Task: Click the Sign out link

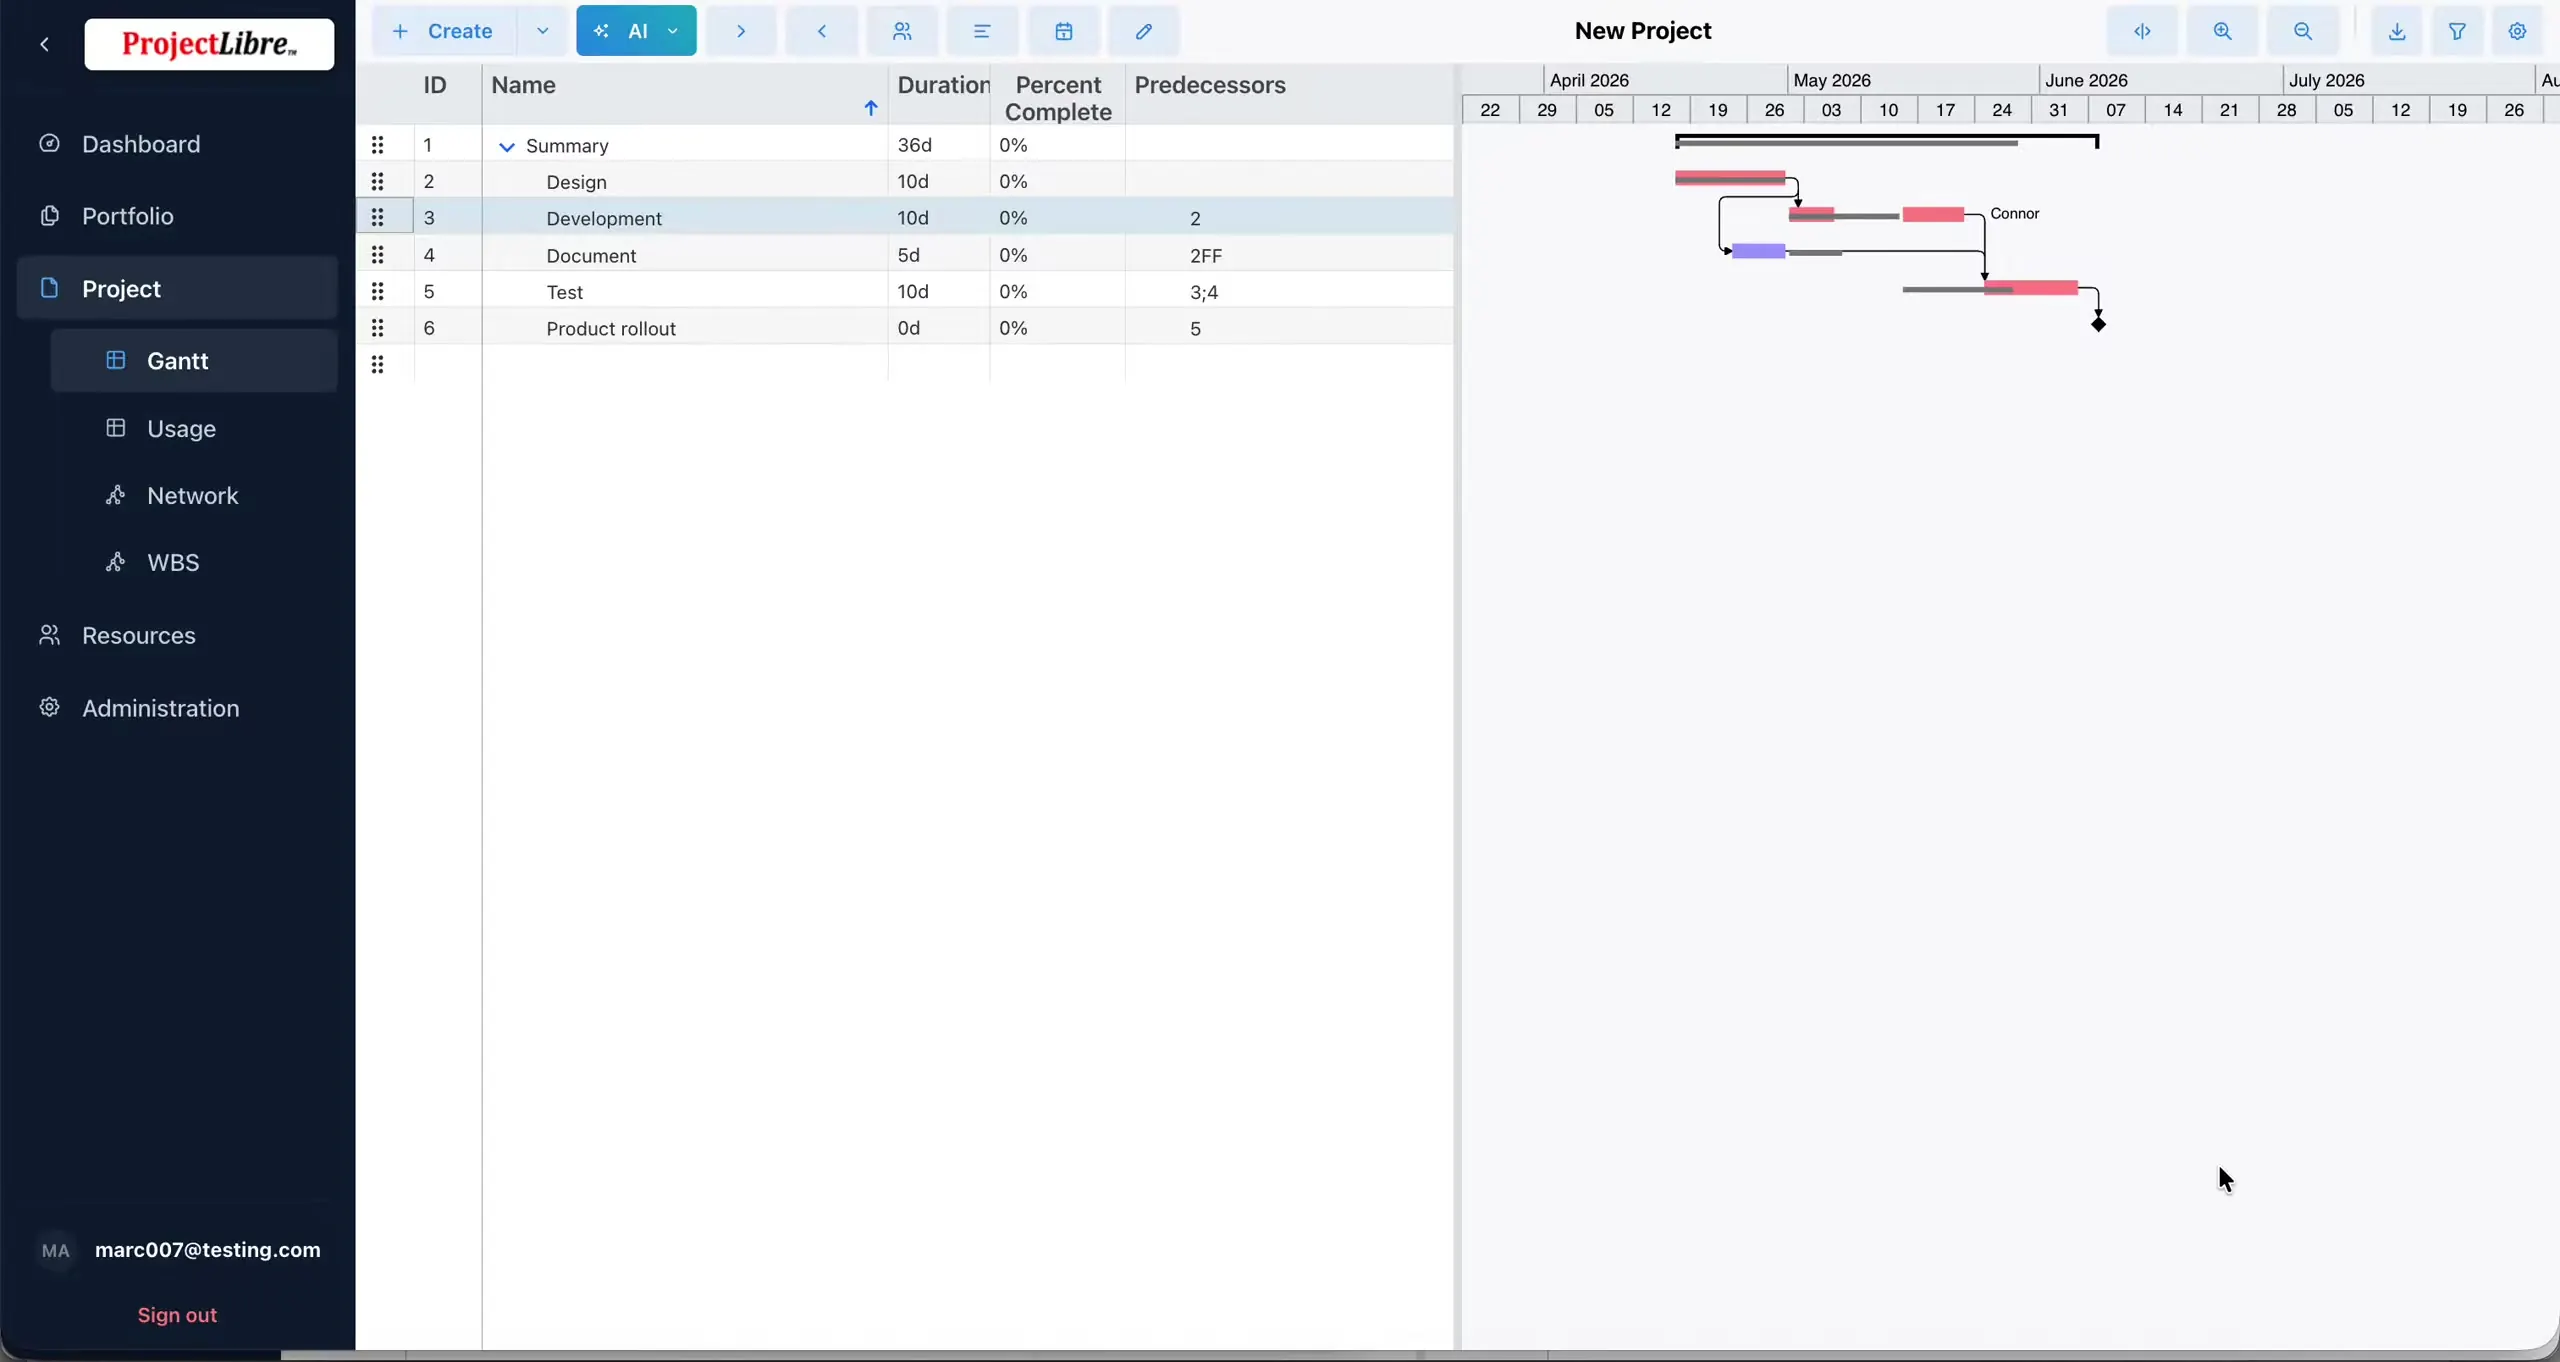Action: tap(177, 1315)
